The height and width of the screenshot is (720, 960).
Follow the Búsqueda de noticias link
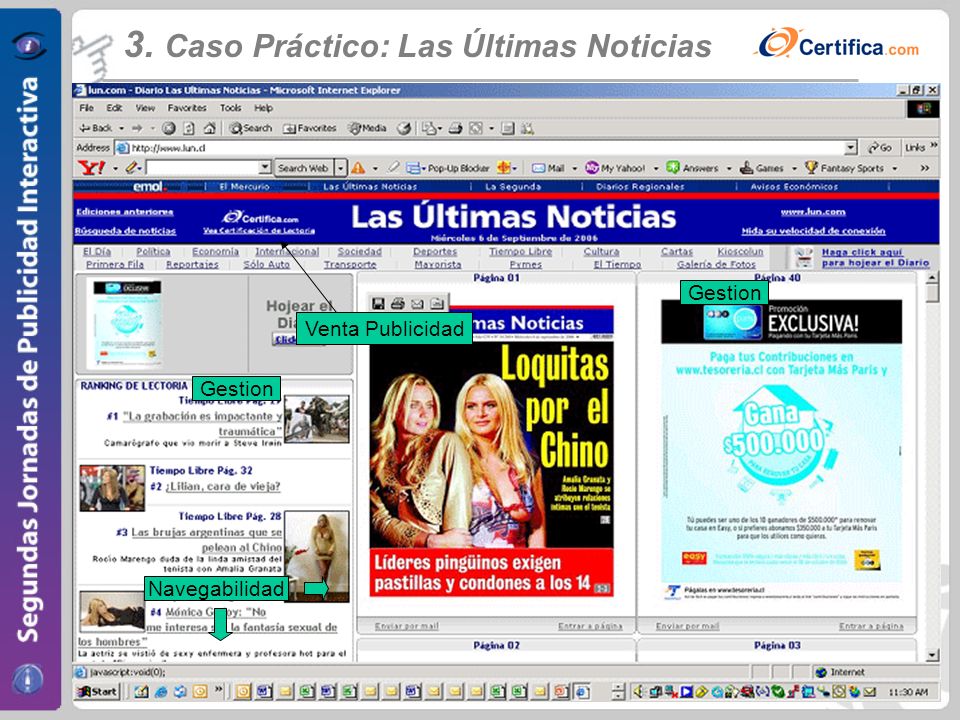point(126,231)
